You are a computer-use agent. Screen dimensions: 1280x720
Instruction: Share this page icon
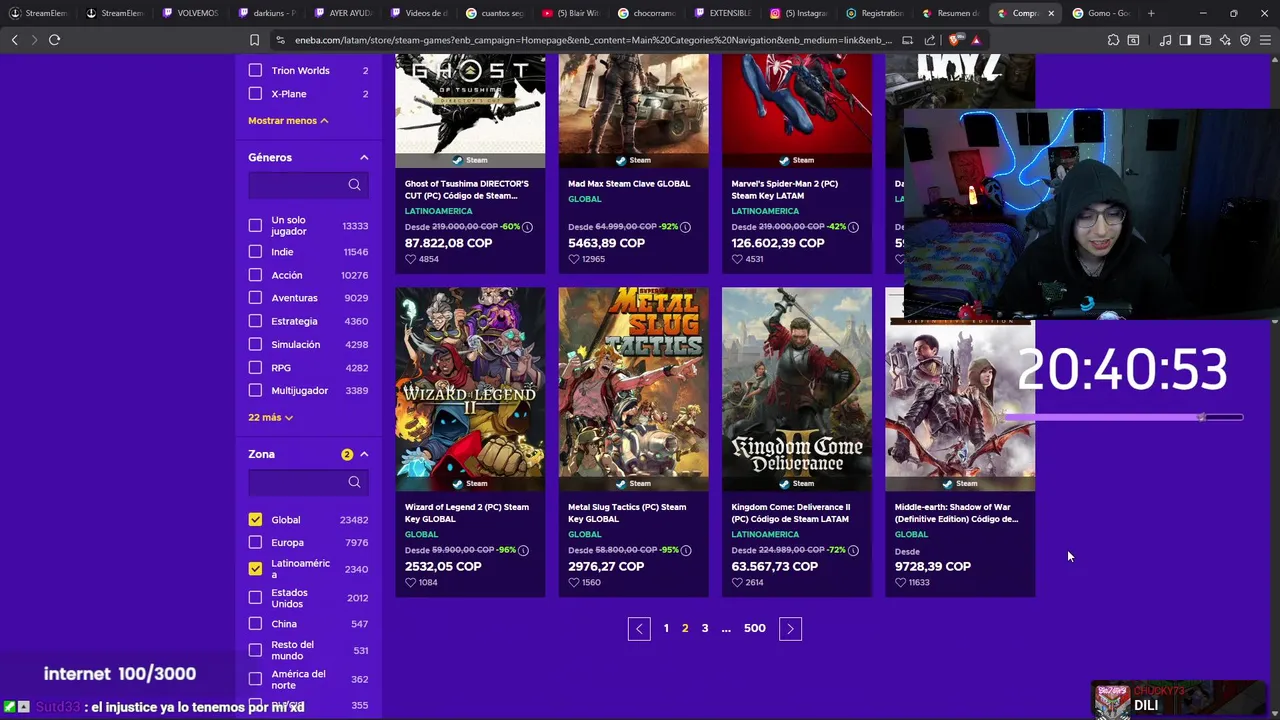point(929,40)
